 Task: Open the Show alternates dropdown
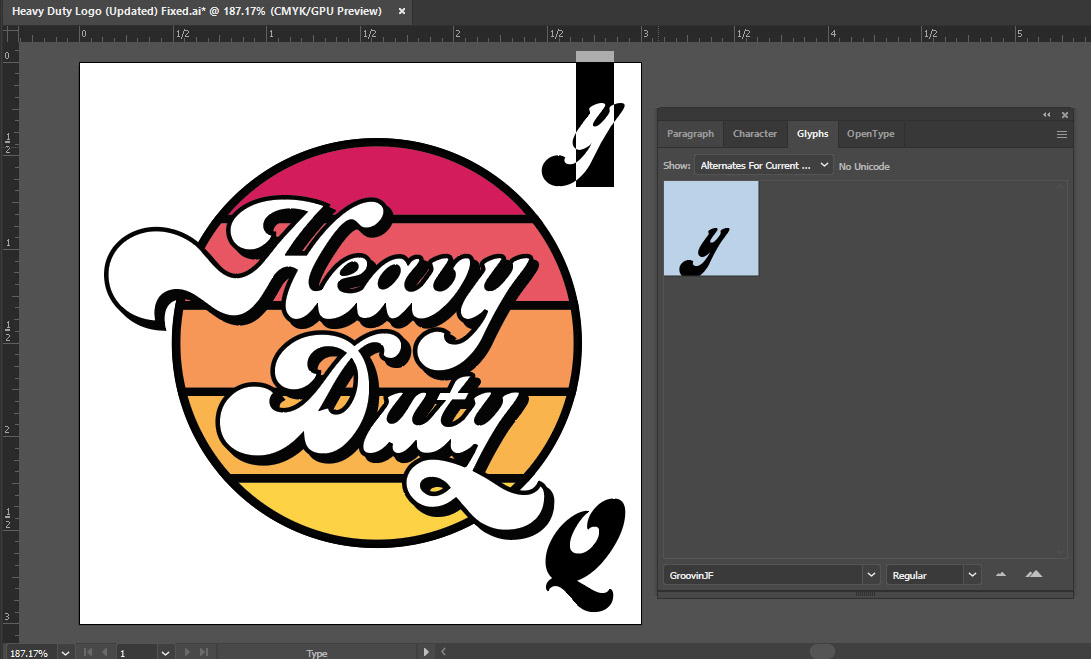click(763, 165)
